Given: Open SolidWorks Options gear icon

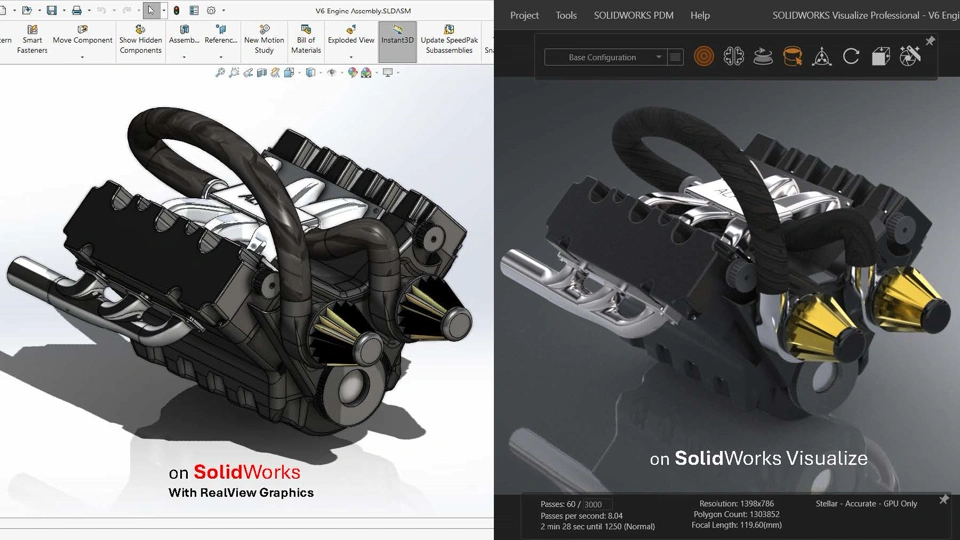Looking at the screenshot, I should click(x=211, y=10).
